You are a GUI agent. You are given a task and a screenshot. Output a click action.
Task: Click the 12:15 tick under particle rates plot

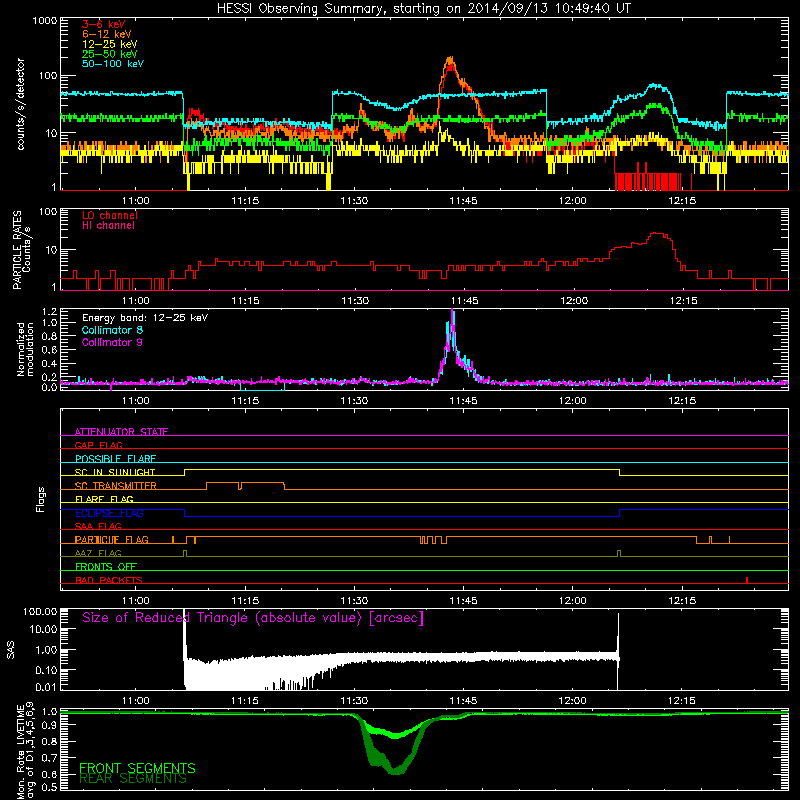pos(684,301)
